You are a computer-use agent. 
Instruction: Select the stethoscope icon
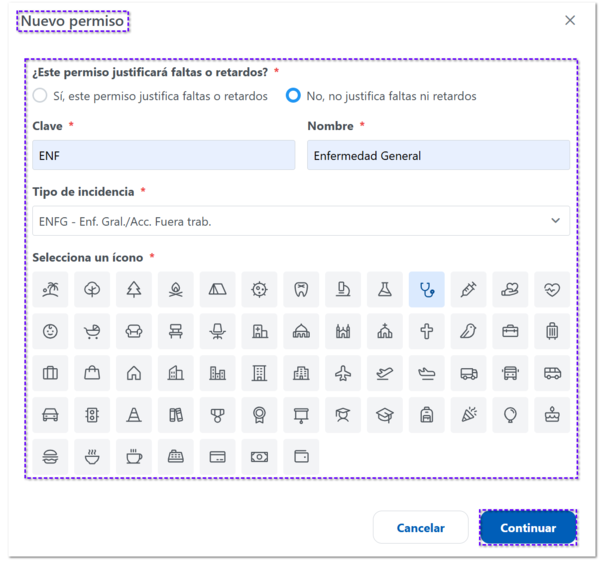pos(427,289)
